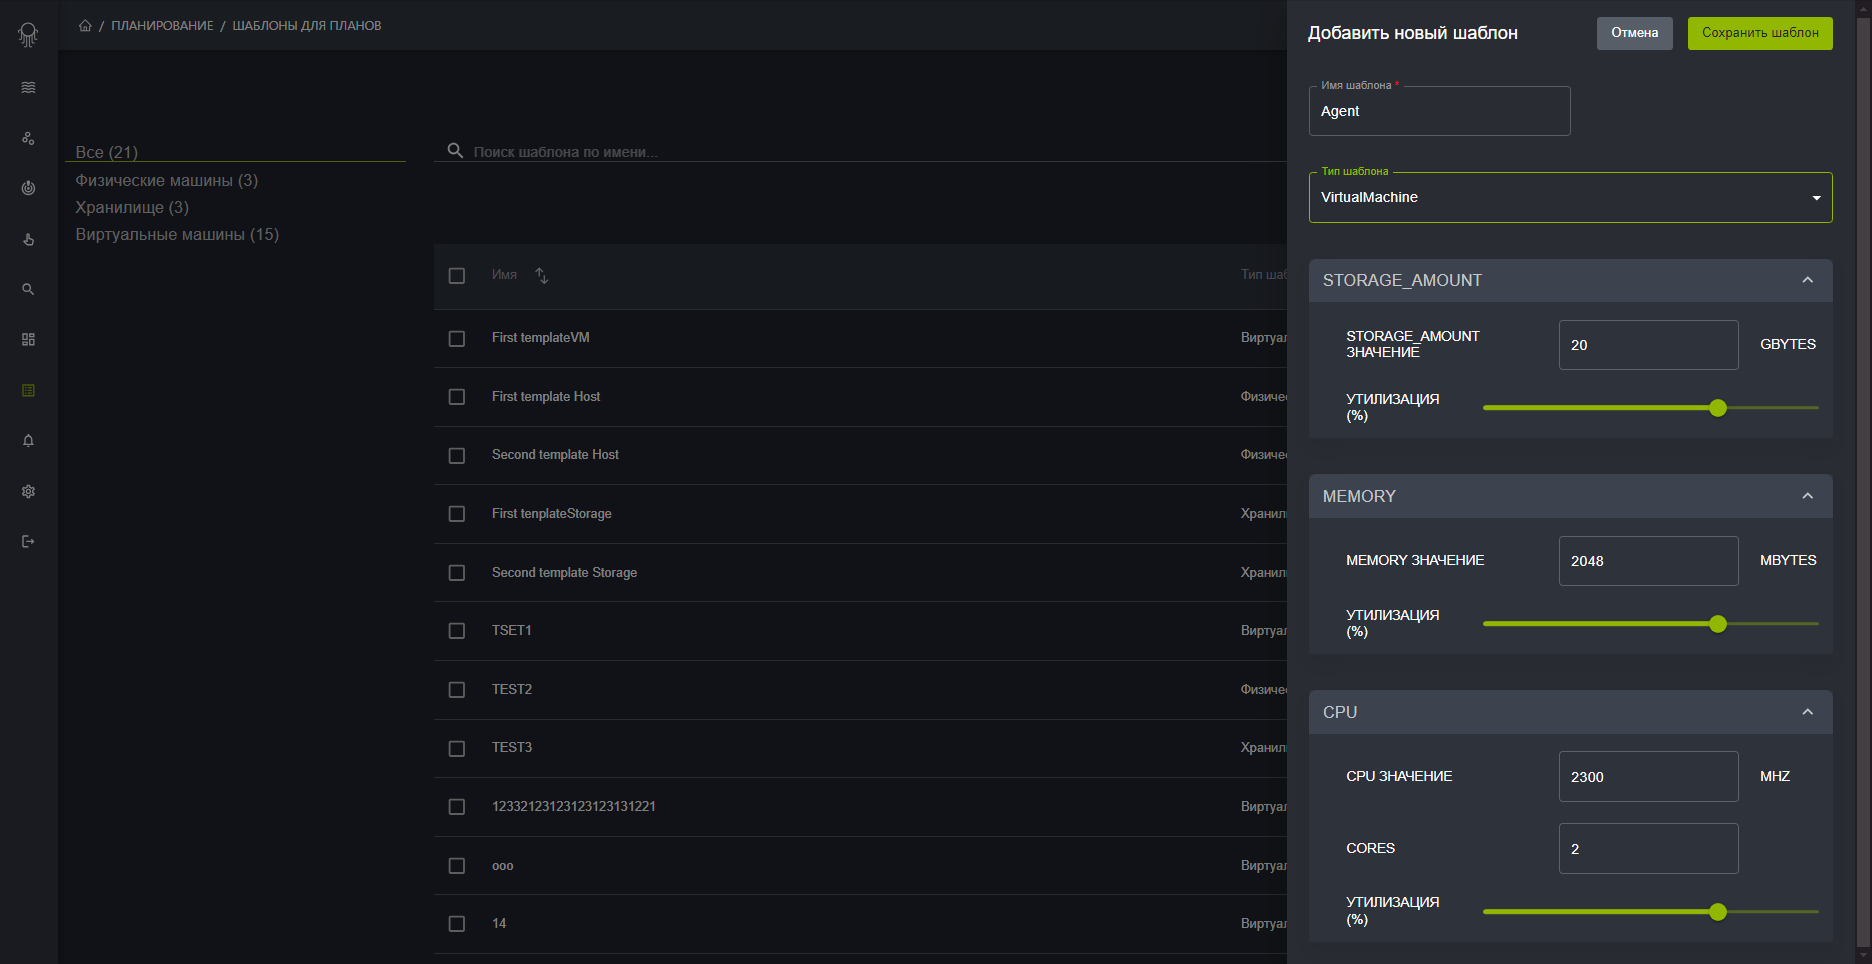Click the TSET1 template name
Viewport: 1872px width, 964px height.
click(x=511, y=631)
